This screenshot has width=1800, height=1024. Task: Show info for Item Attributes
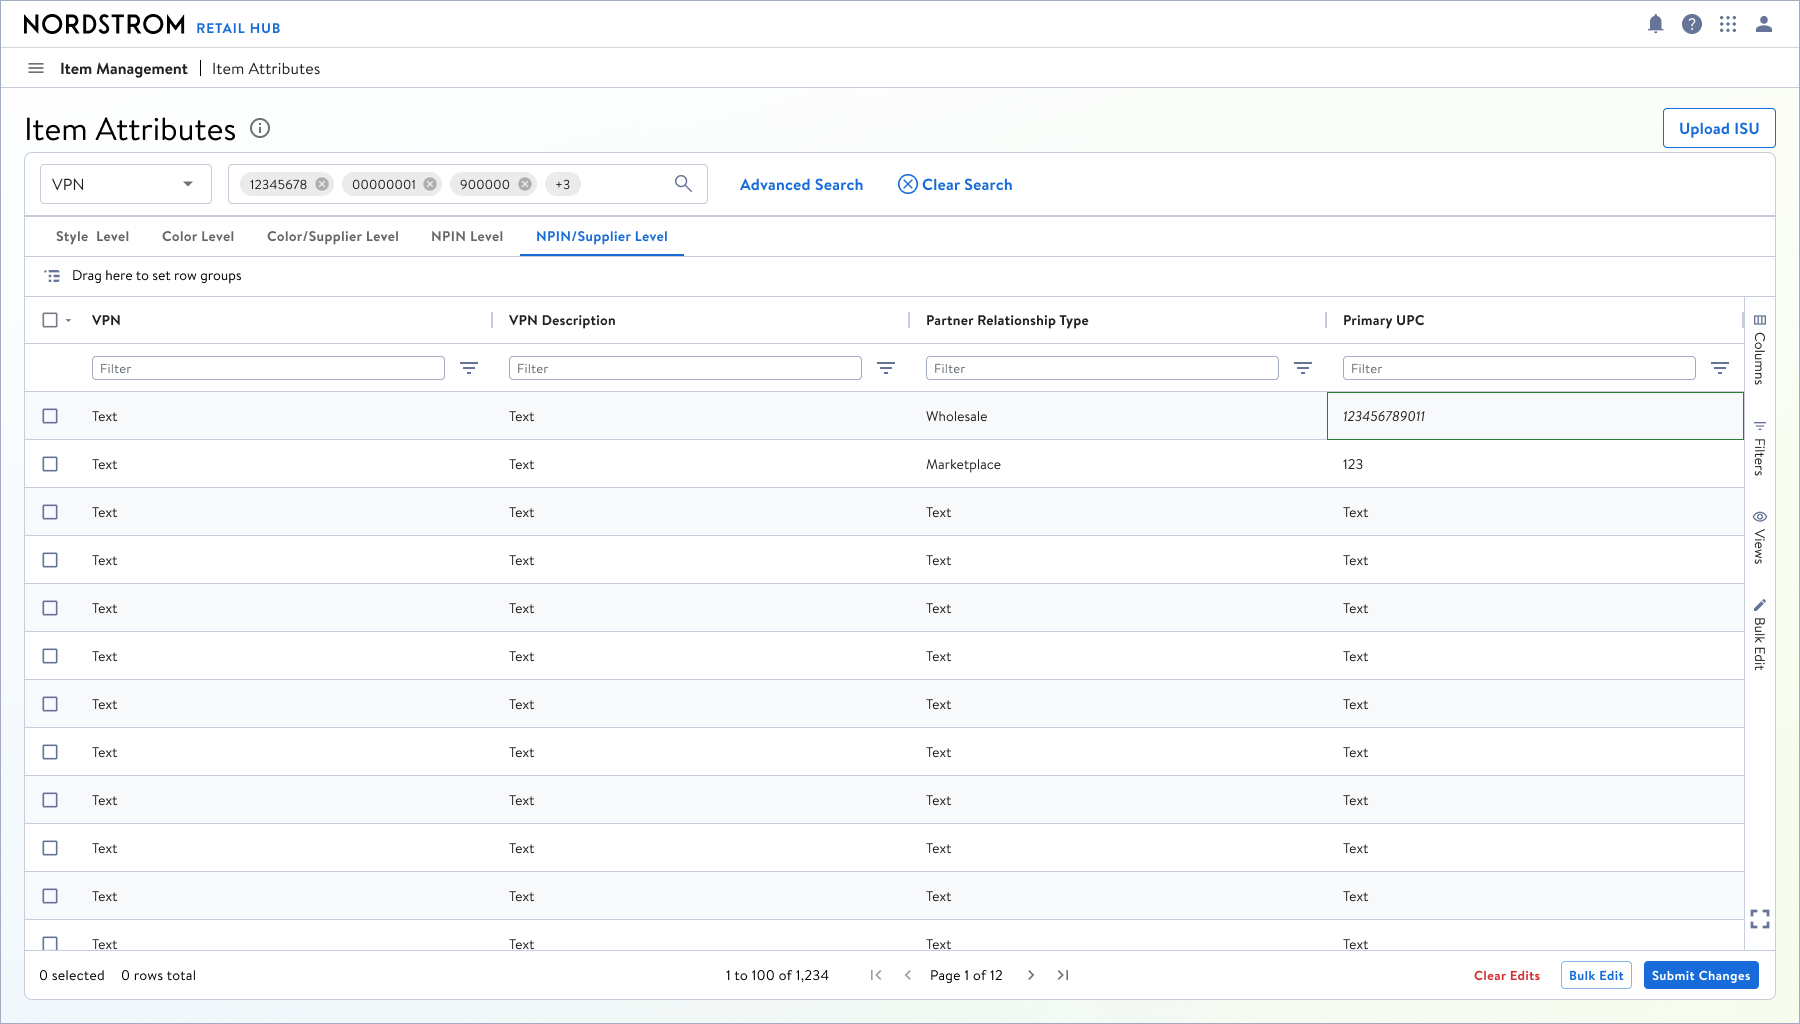[260, 128]
